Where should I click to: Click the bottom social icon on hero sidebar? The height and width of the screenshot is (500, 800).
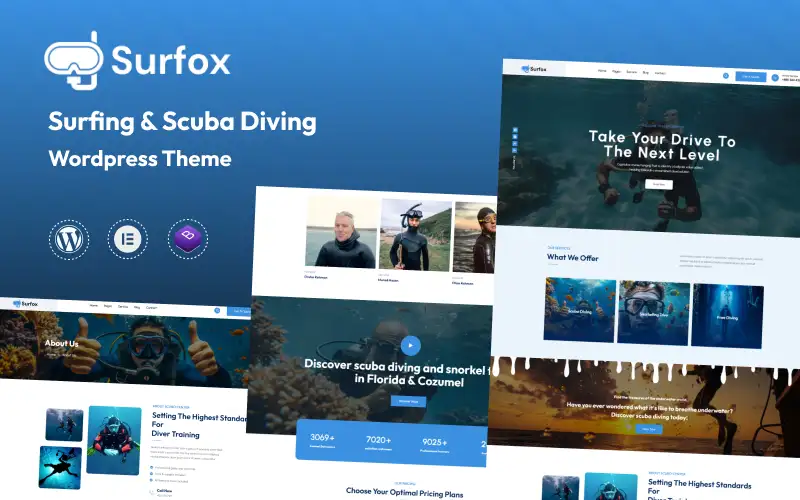515,150
